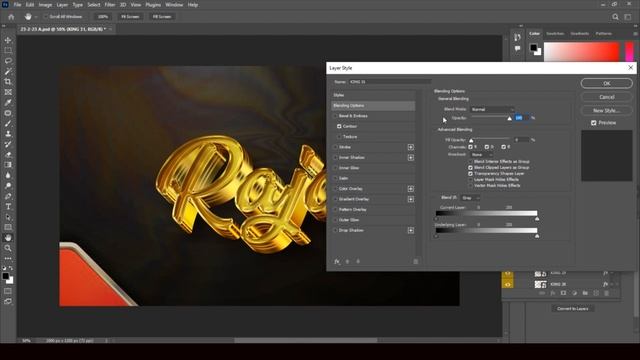
Task: Add another Stroke effect with plus button
Action: tap(411, 147)
